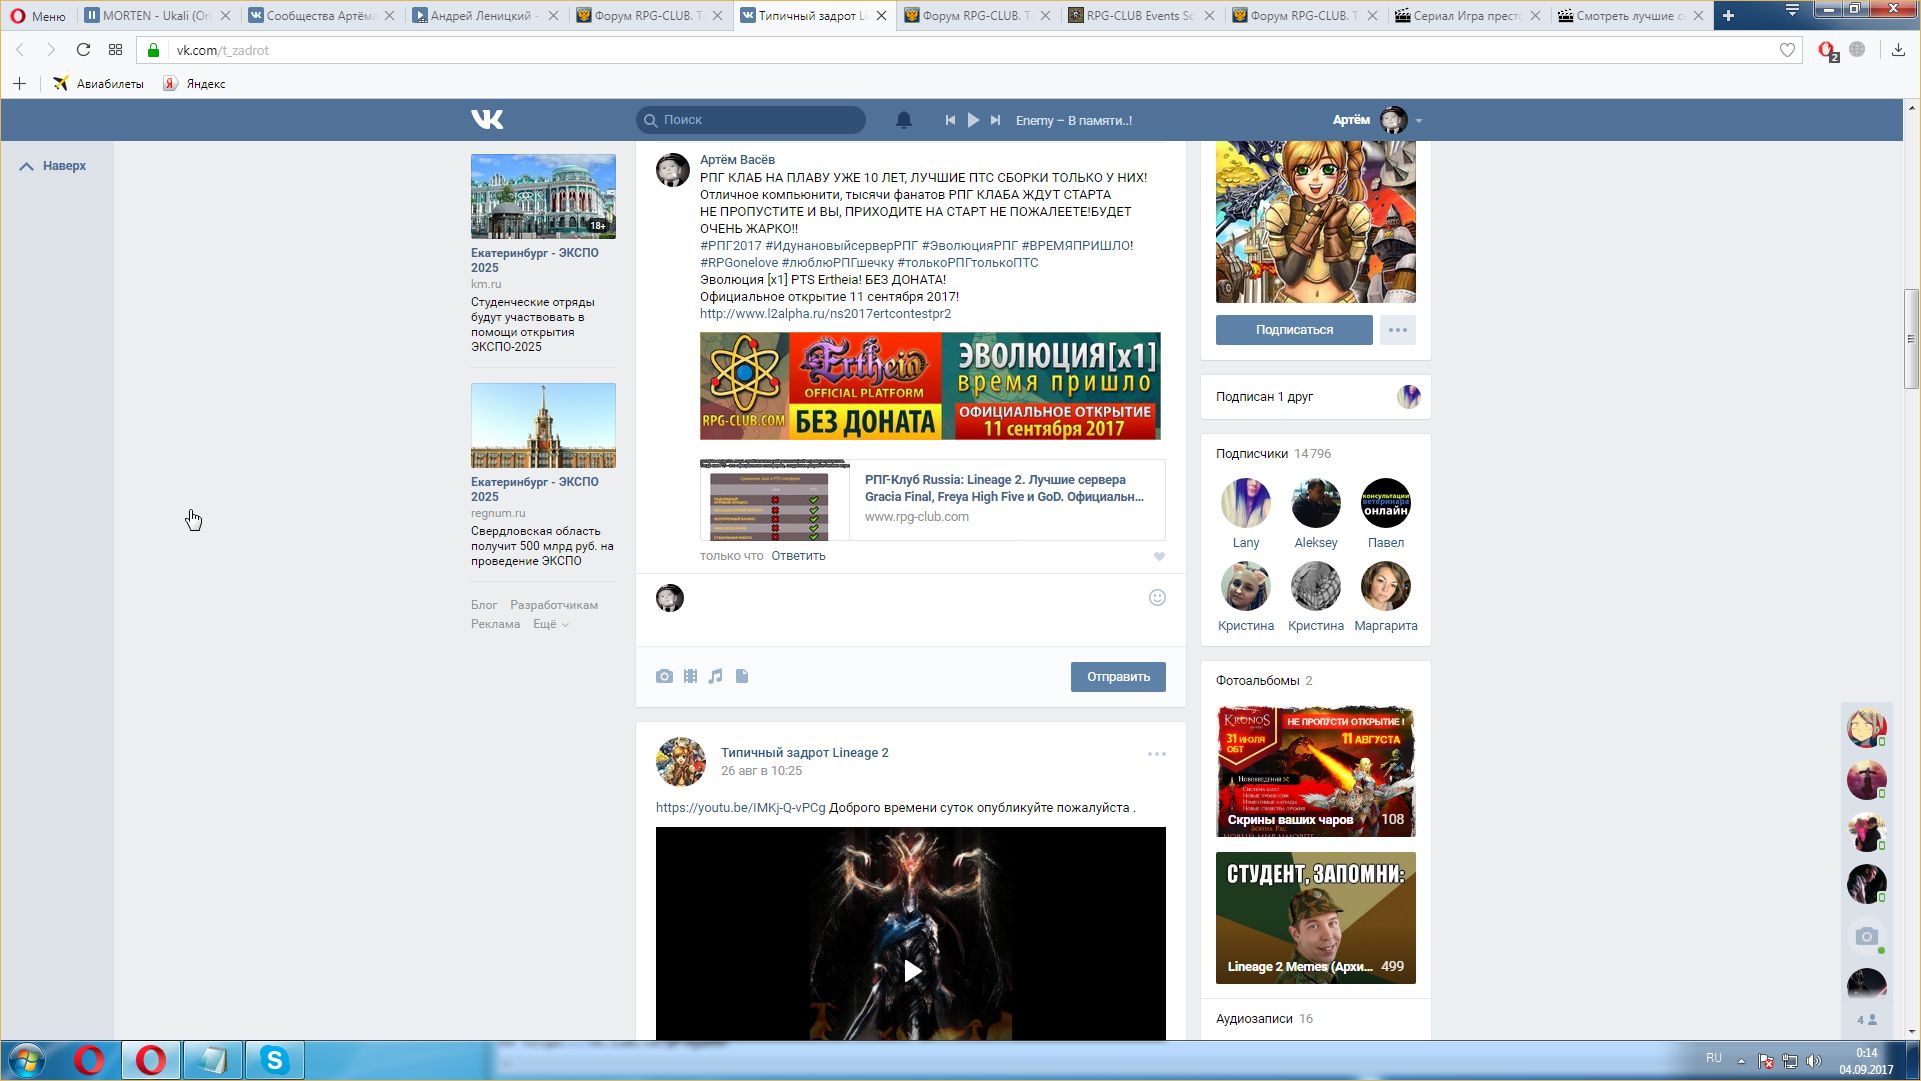This screenshot has height=1081, width=1921.
Task: Attach a photo with camera icon
Action: pos(664,677)
